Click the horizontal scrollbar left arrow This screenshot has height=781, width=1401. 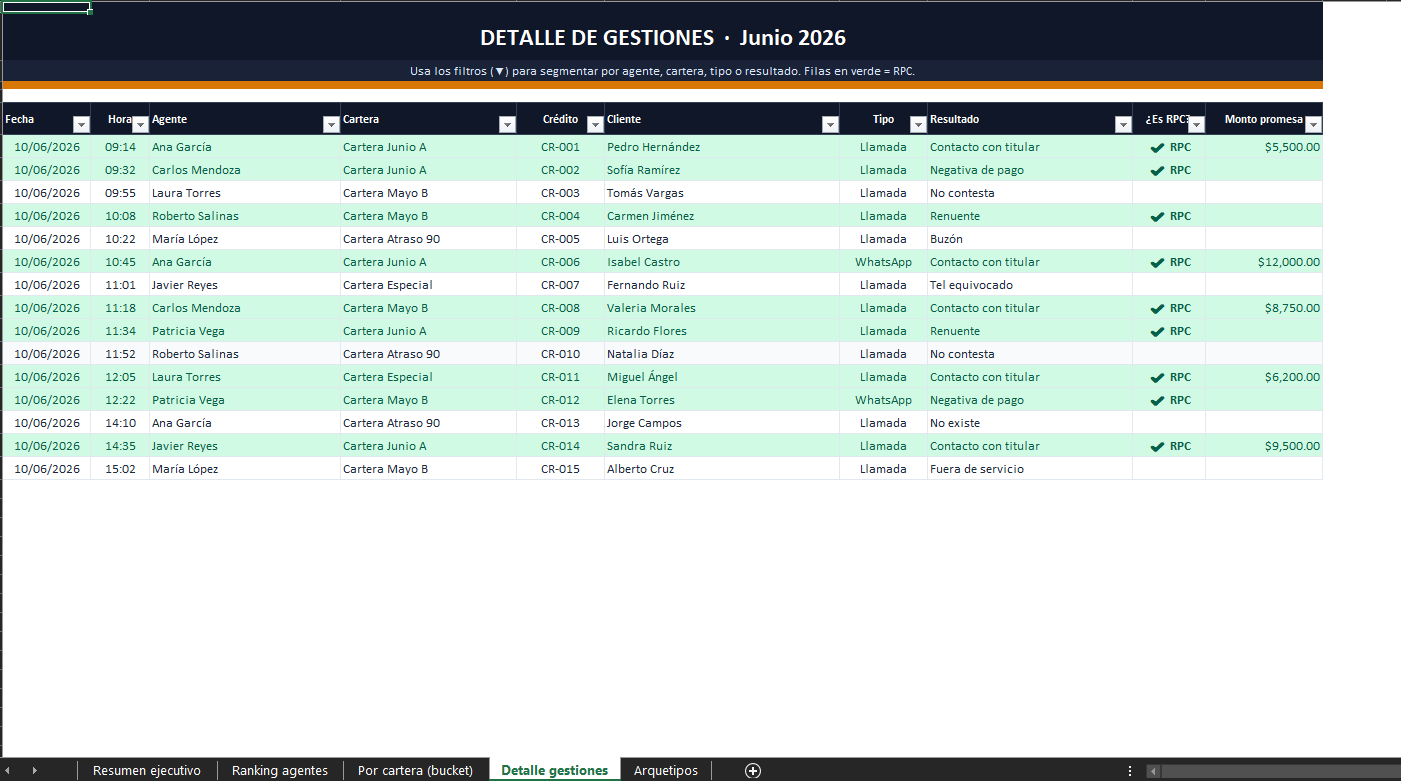1153,771
